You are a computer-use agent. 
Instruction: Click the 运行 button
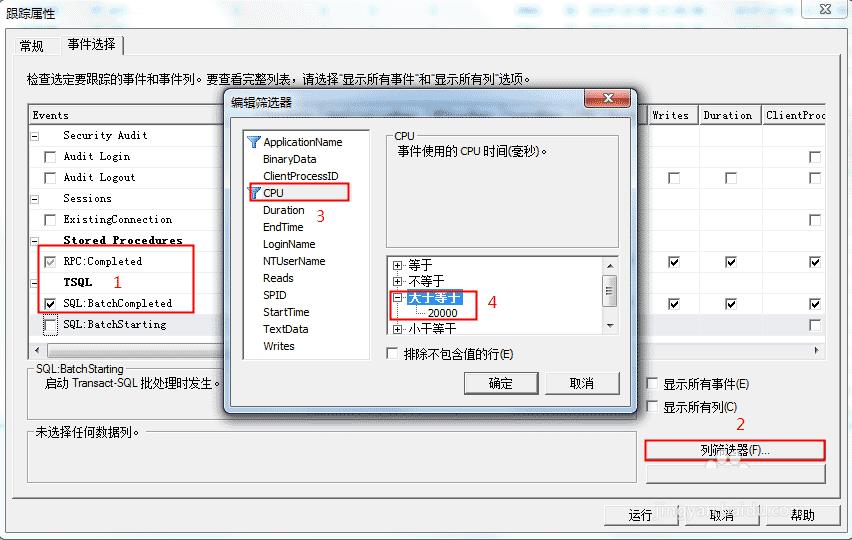click(x=641, y=515)
